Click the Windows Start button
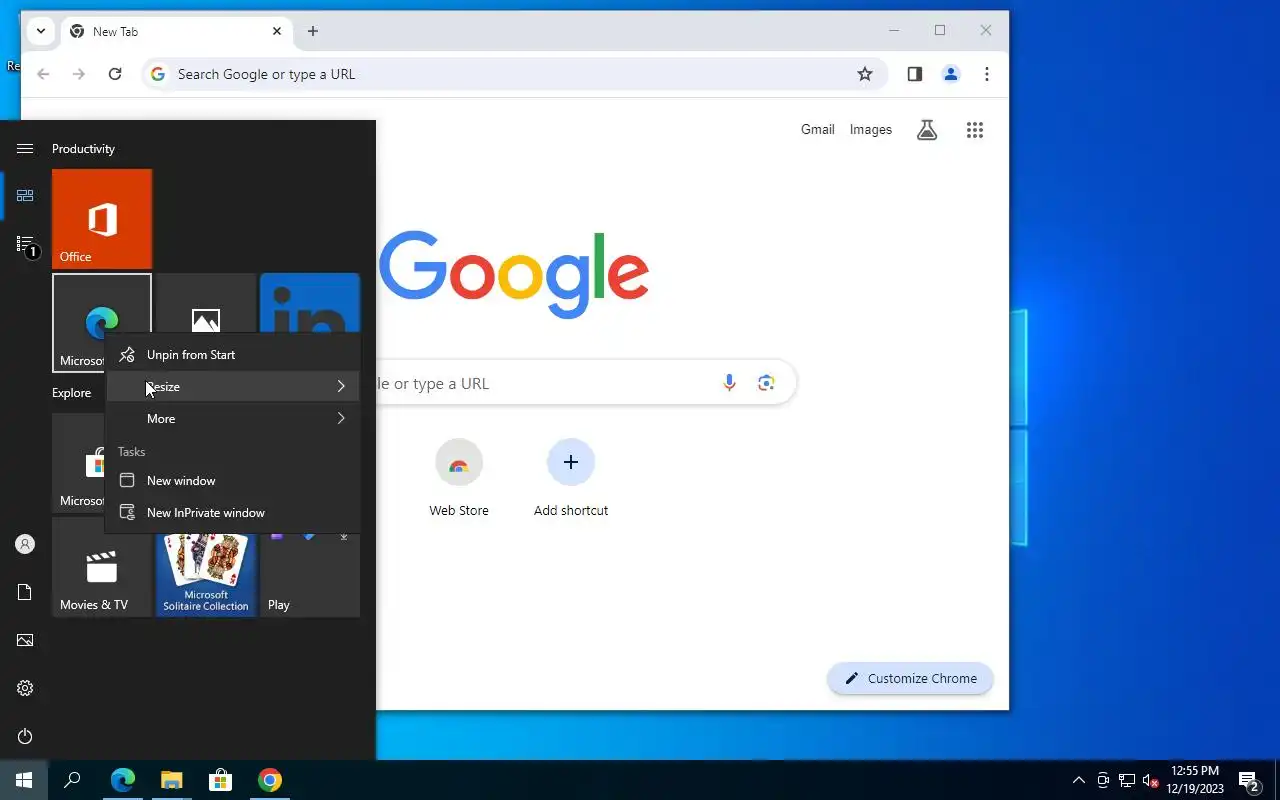Viewport: 1280px width, 800px height. [24, 780]
